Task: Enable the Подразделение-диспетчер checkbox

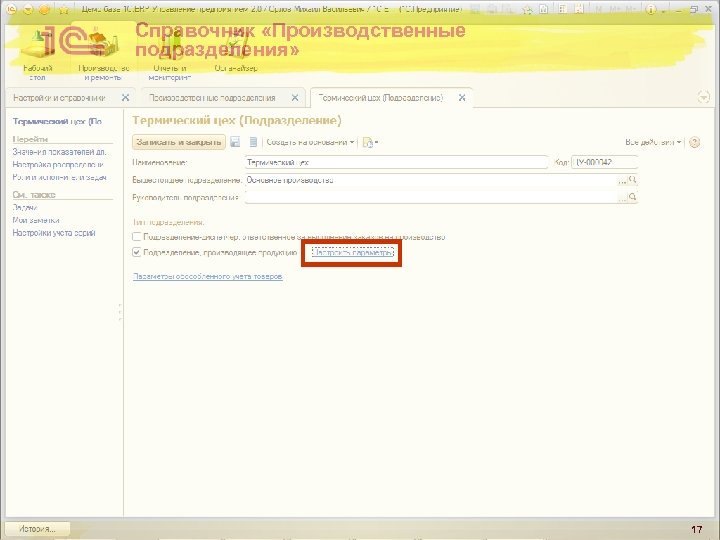Action: point(136,237)
